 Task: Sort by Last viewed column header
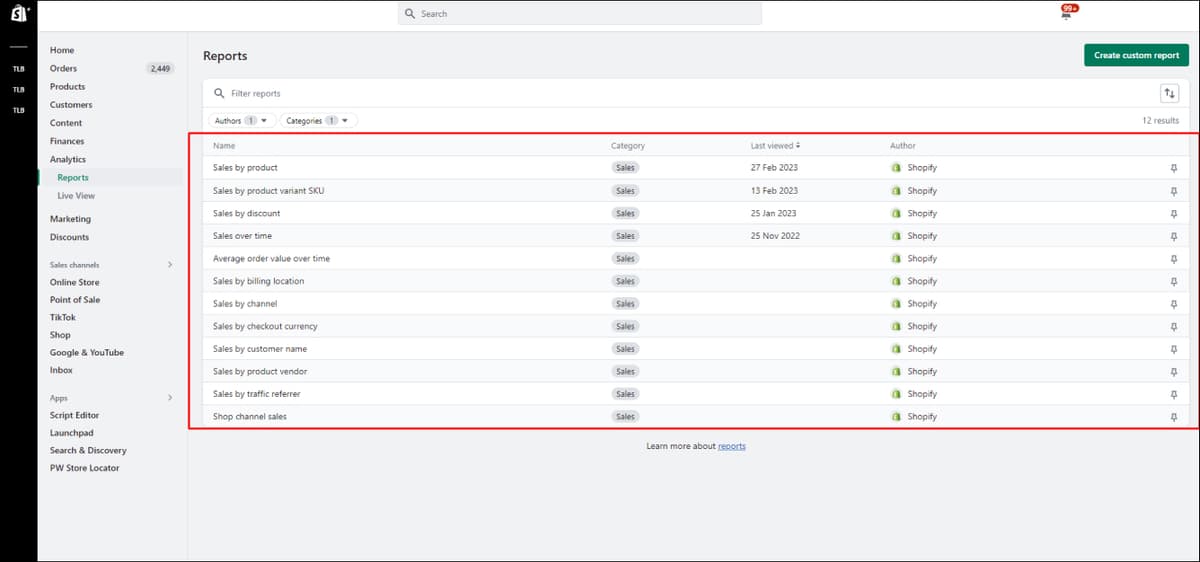pos(775,146)
